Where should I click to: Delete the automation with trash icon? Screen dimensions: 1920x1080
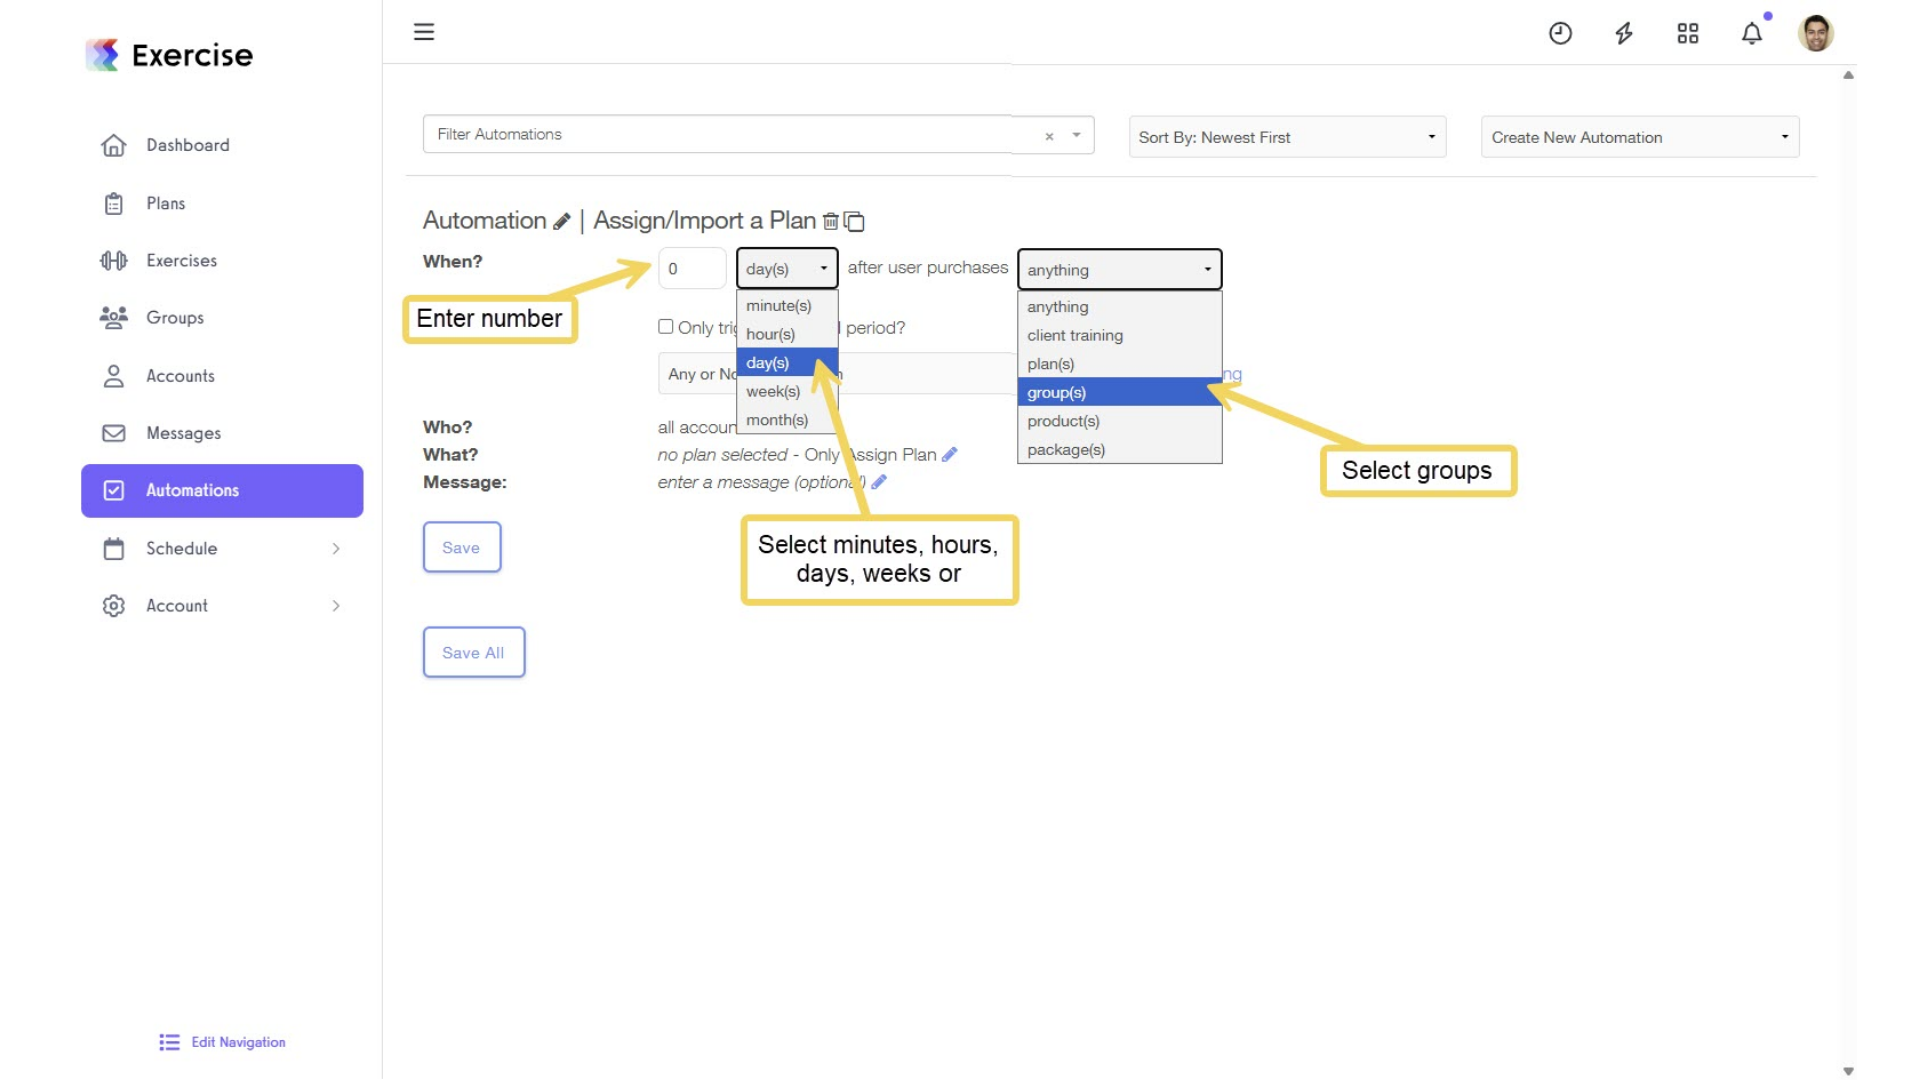[x=830, y=221]
